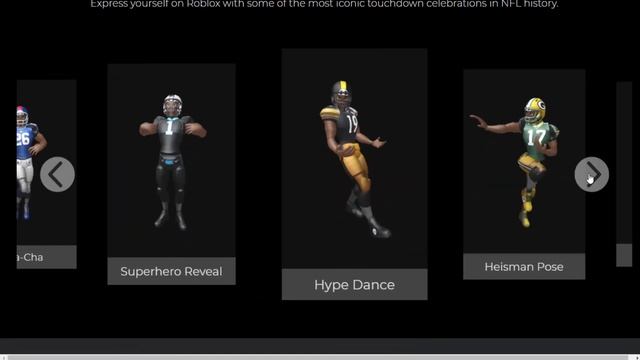The width and height of the screenshot is (640, 360).
Task: Select the partially visible Cha-Cha emote card
Action: tap(47, 174)
